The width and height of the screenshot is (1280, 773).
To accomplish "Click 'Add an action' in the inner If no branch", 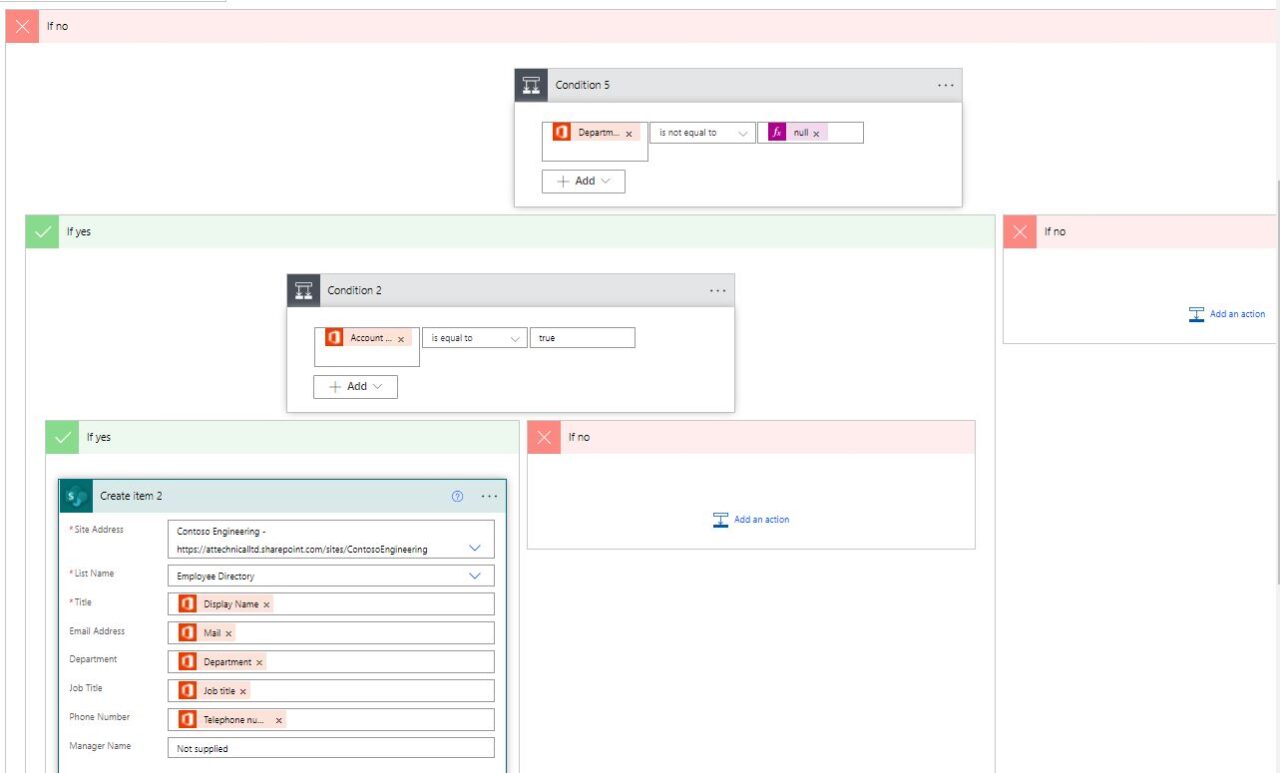I will [750, 519].
